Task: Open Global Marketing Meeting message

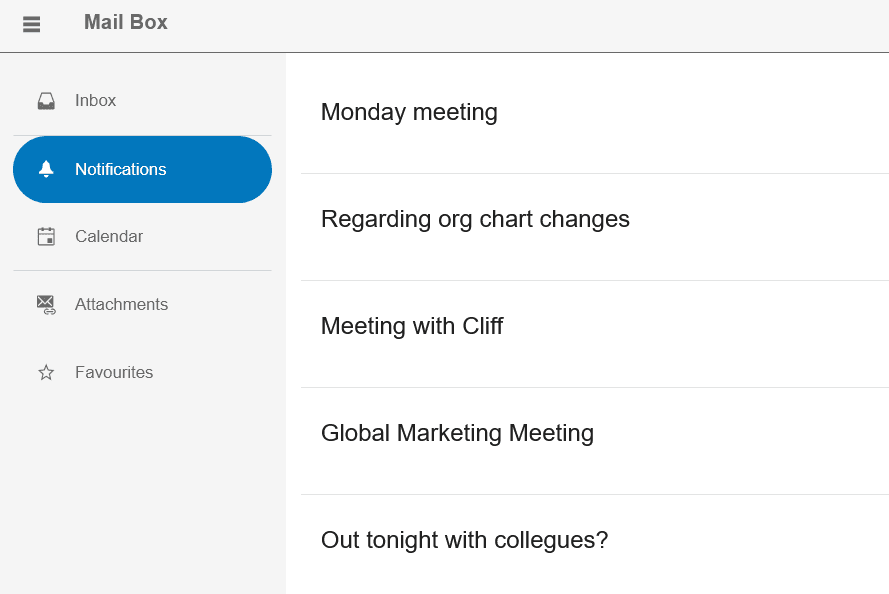Action: [x=458, y=434]
